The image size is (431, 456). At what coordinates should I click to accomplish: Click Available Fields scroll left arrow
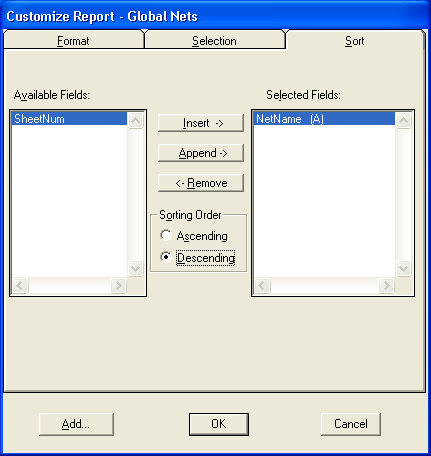click(x=20, y=286)
